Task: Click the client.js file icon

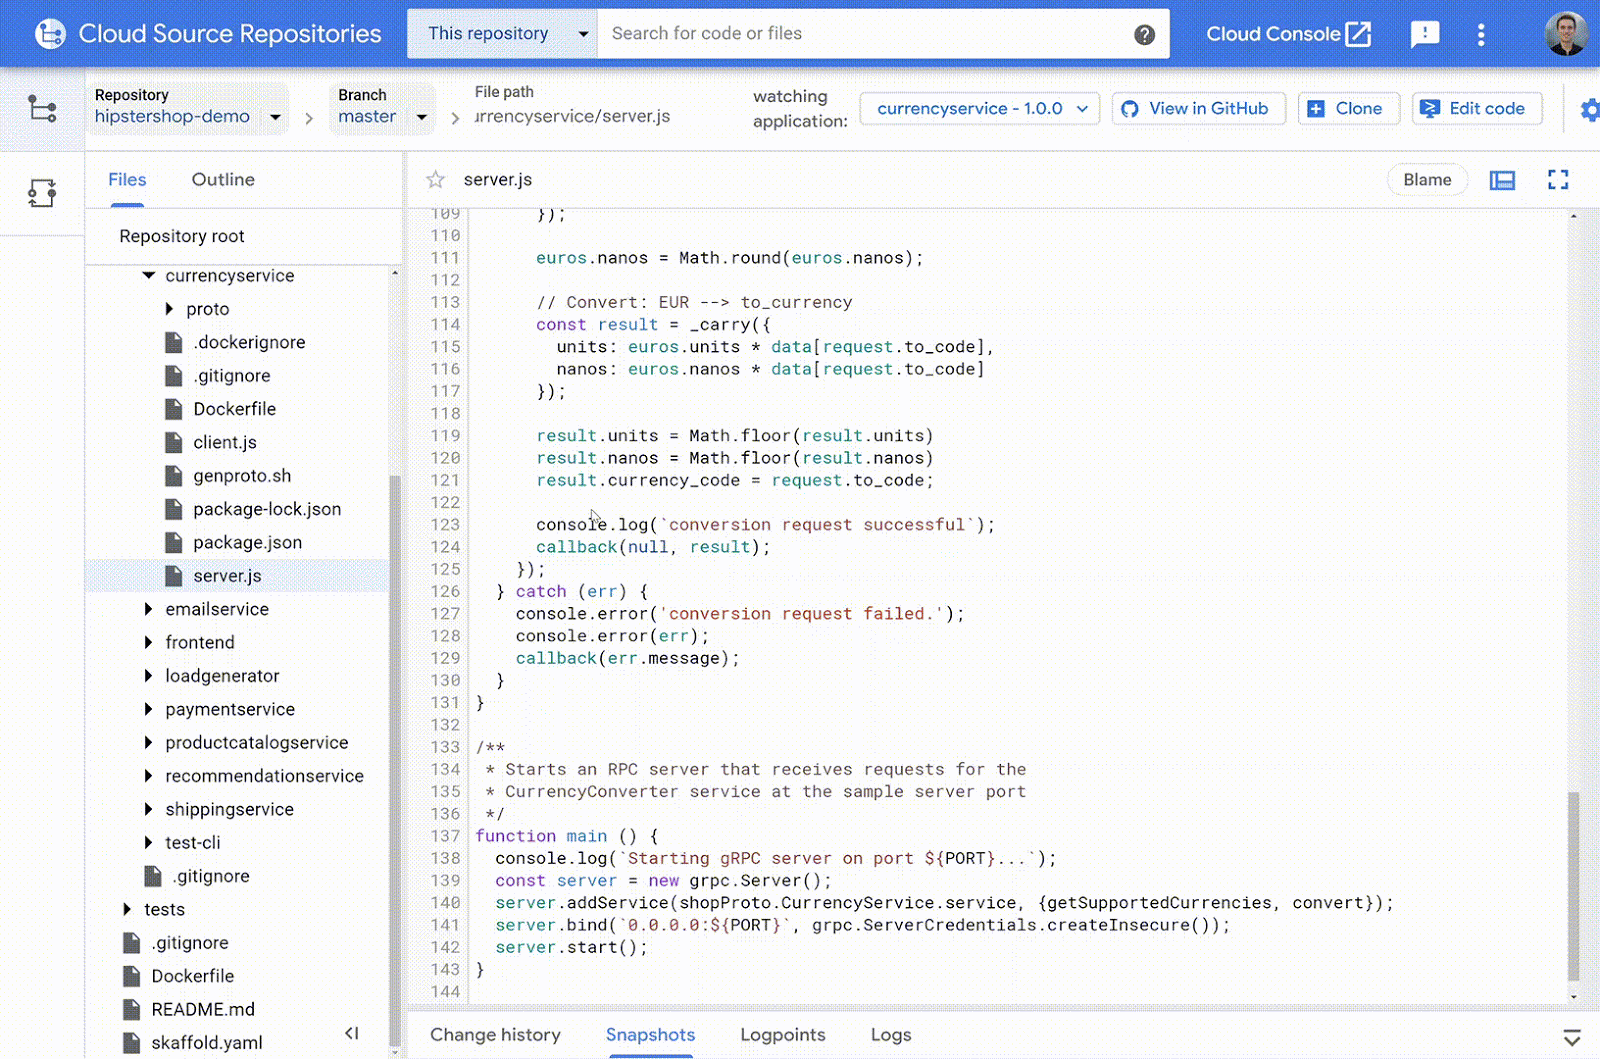Action: point(174,442)
